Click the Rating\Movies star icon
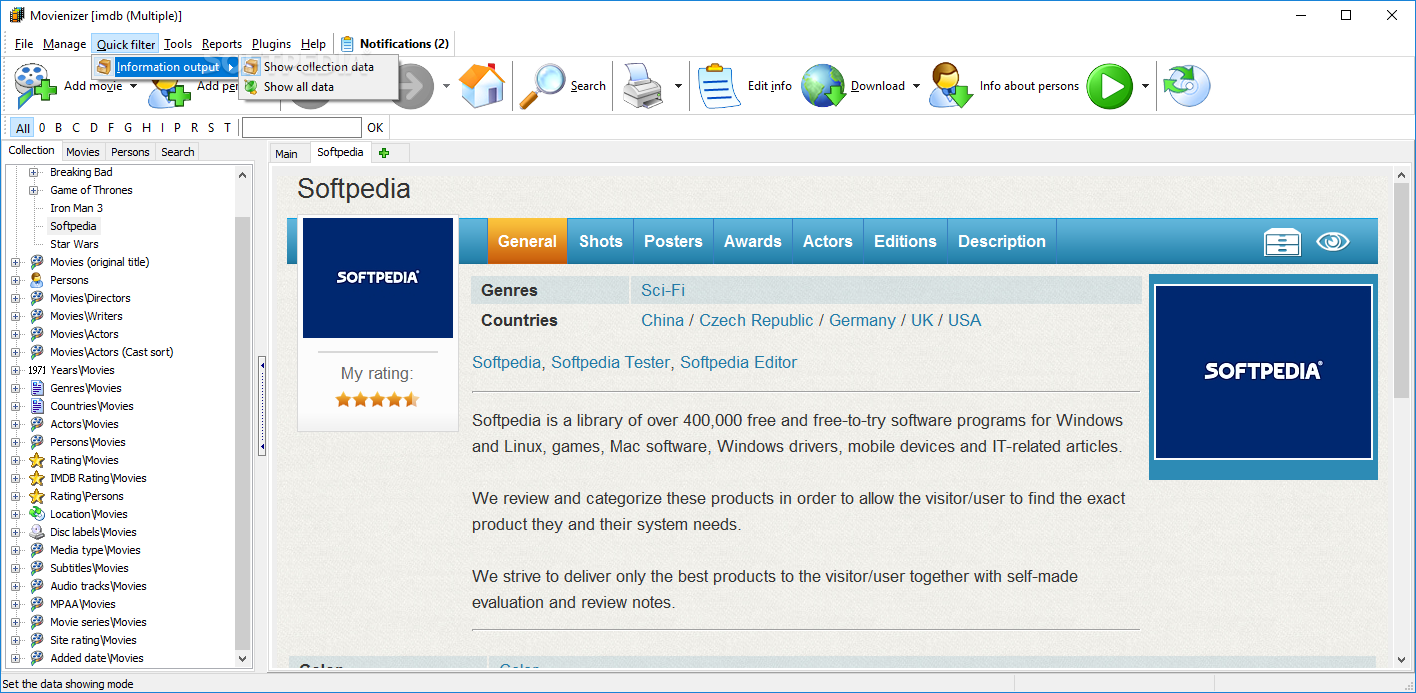Viewport: 1416px width, 693px height. 37,460
